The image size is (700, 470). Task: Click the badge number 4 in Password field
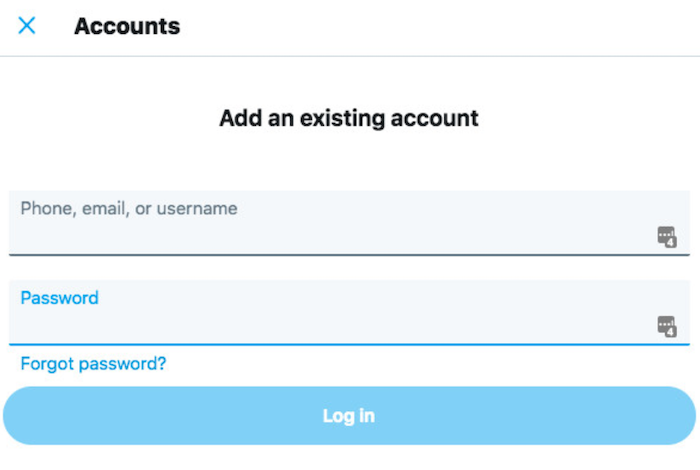(671, 332)
